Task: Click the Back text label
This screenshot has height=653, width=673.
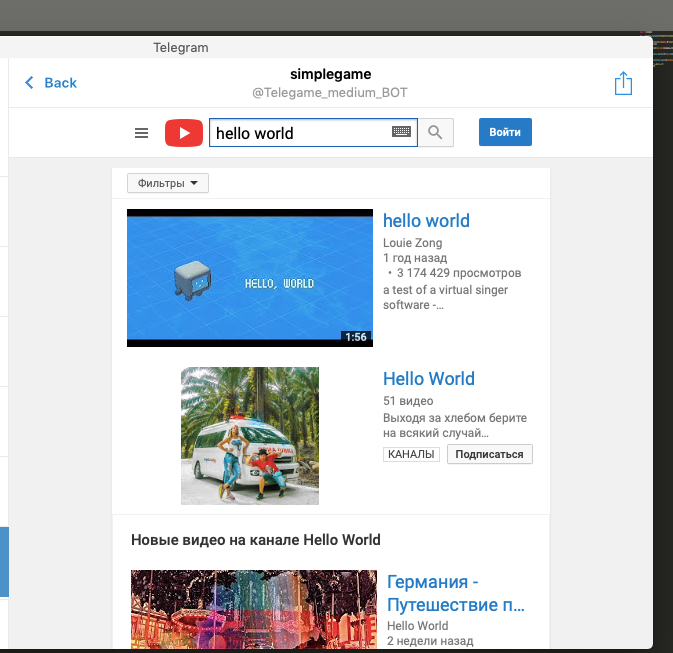Action: click(61, 82)
